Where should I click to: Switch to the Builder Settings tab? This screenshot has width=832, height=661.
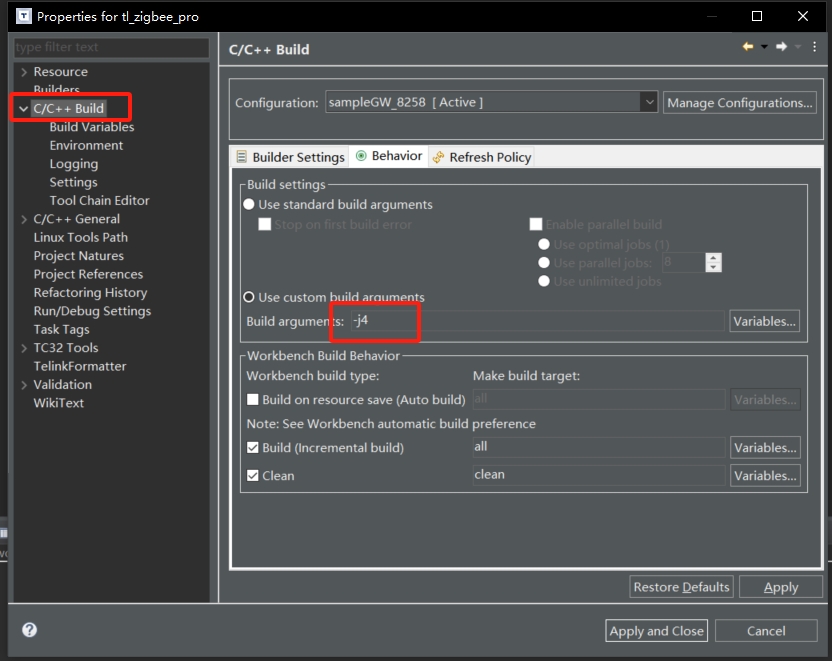[x=290, y=157]
